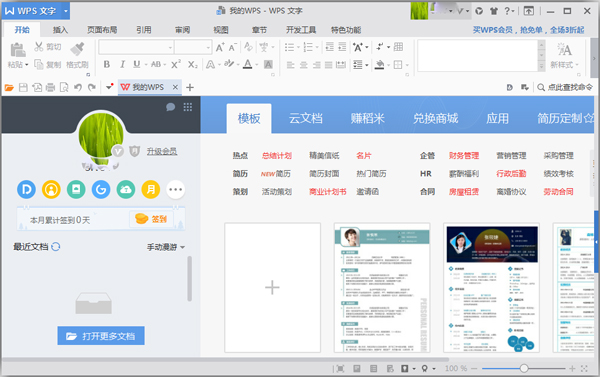Screen dimensions: 600x377
Task: Click the print preview icon
Action: [64, 88]
